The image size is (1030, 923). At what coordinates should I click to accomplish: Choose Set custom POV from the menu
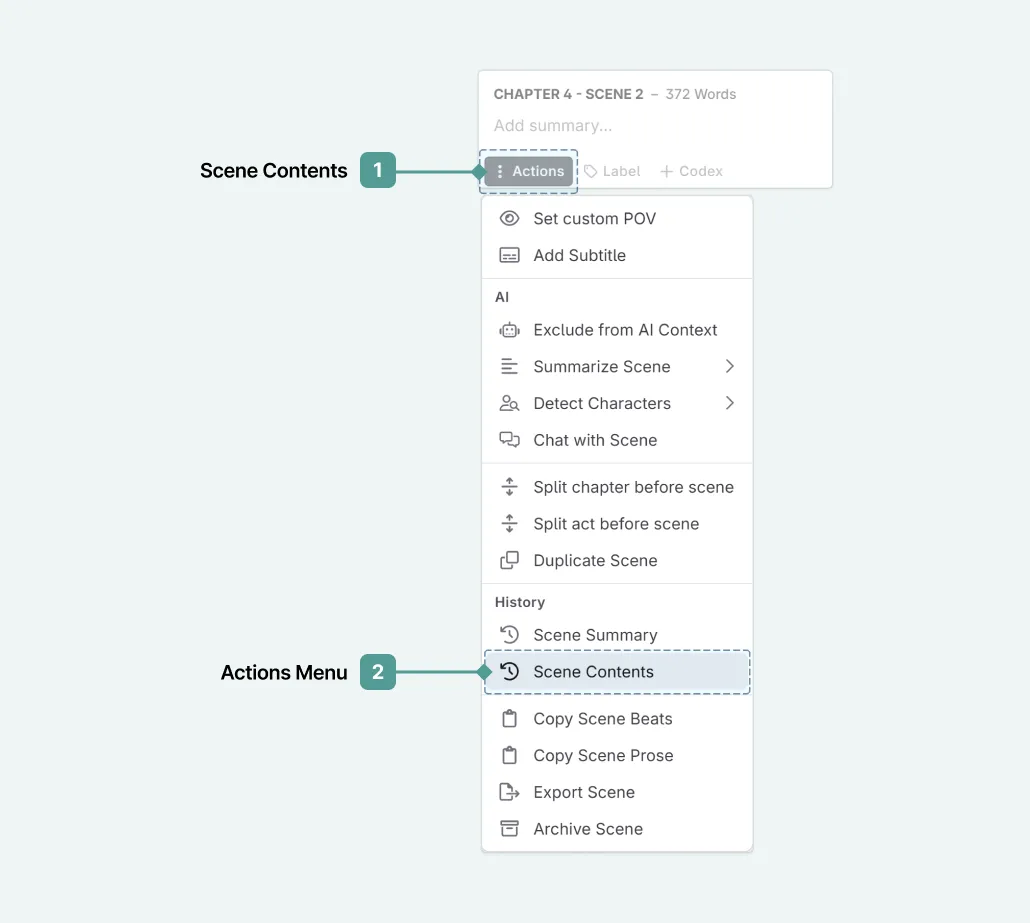pyautogui.click(x=595, y=218)
